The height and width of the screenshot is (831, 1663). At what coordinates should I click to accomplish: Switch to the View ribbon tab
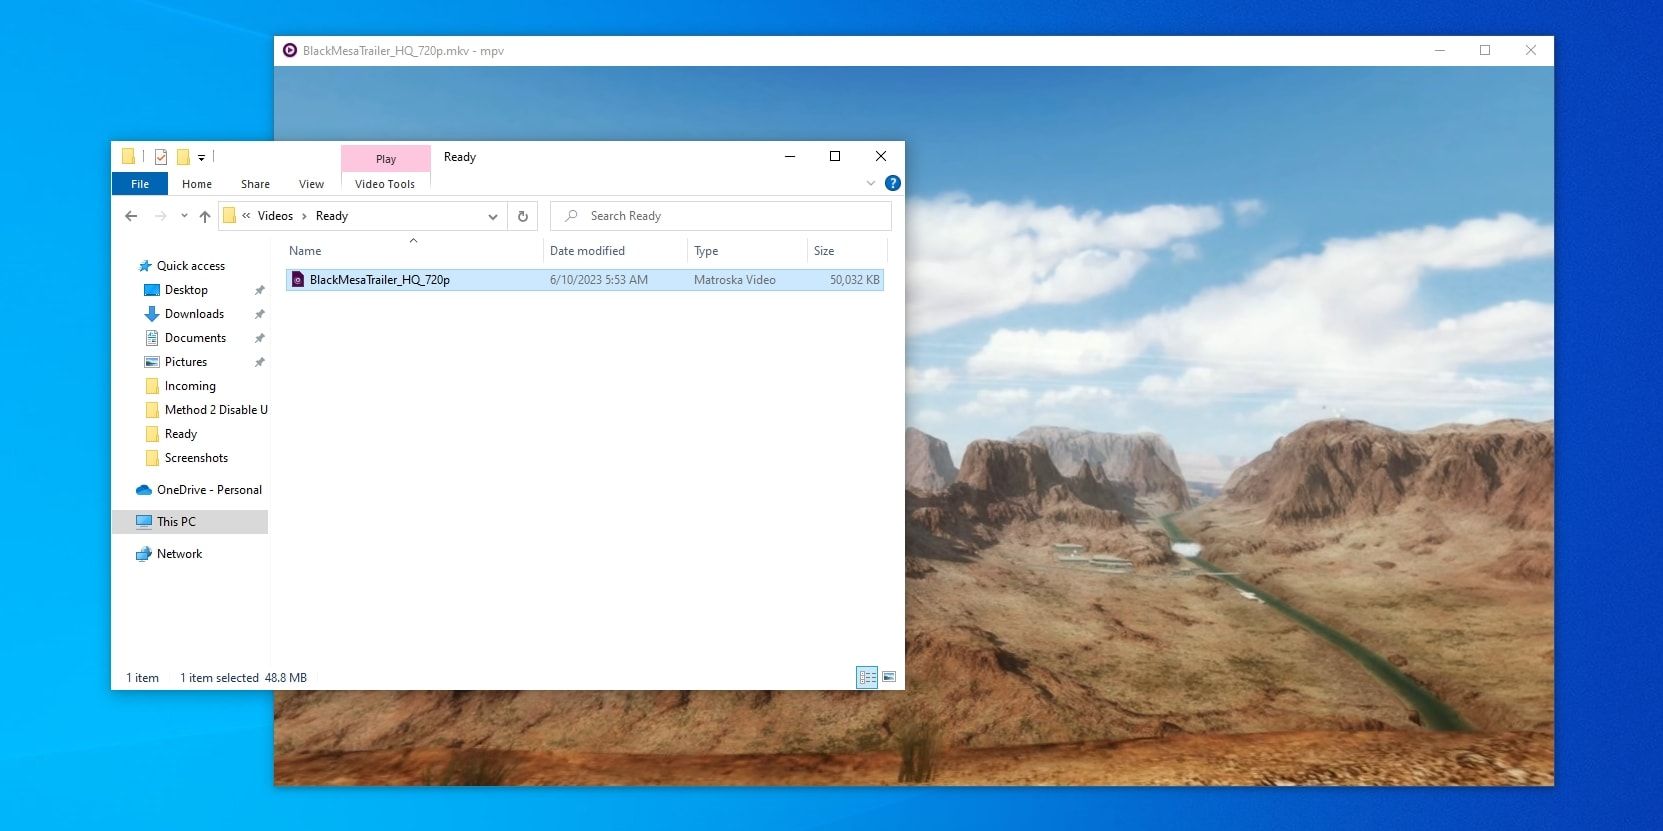[x=311, y=184]
